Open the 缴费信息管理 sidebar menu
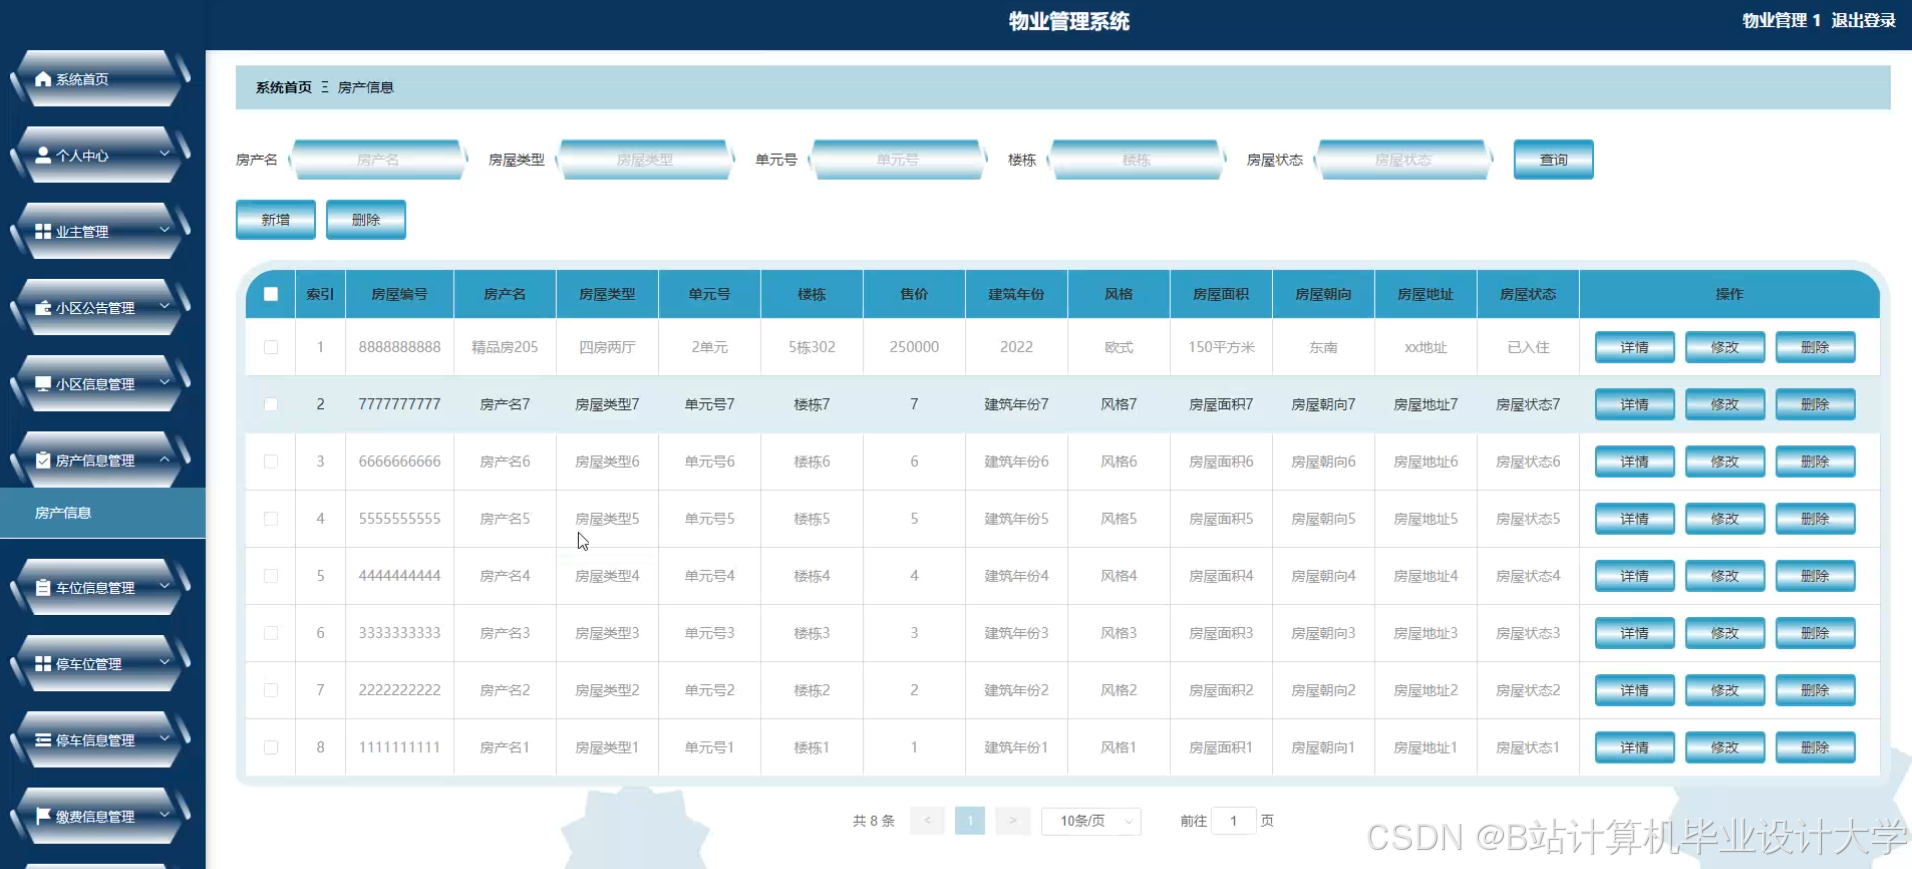 100,816
